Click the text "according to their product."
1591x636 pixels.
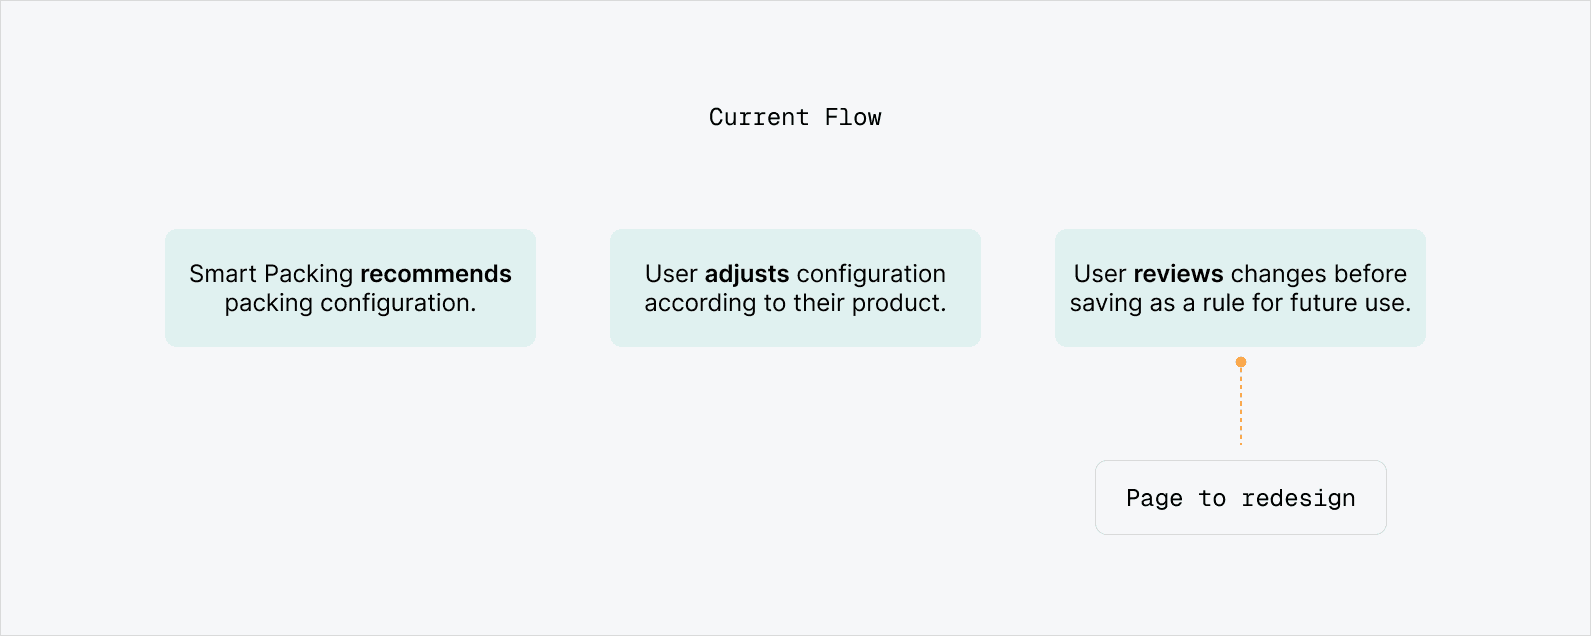coord(795,303)
